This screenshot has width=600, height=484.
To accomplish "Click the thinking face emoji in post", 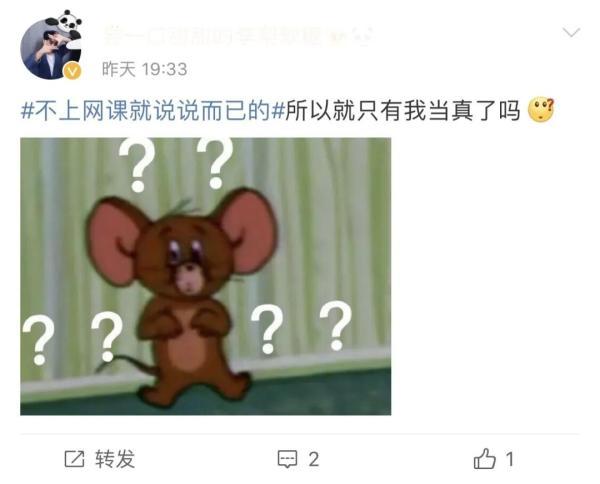I will pyautogui.click(x=541, y=110).
